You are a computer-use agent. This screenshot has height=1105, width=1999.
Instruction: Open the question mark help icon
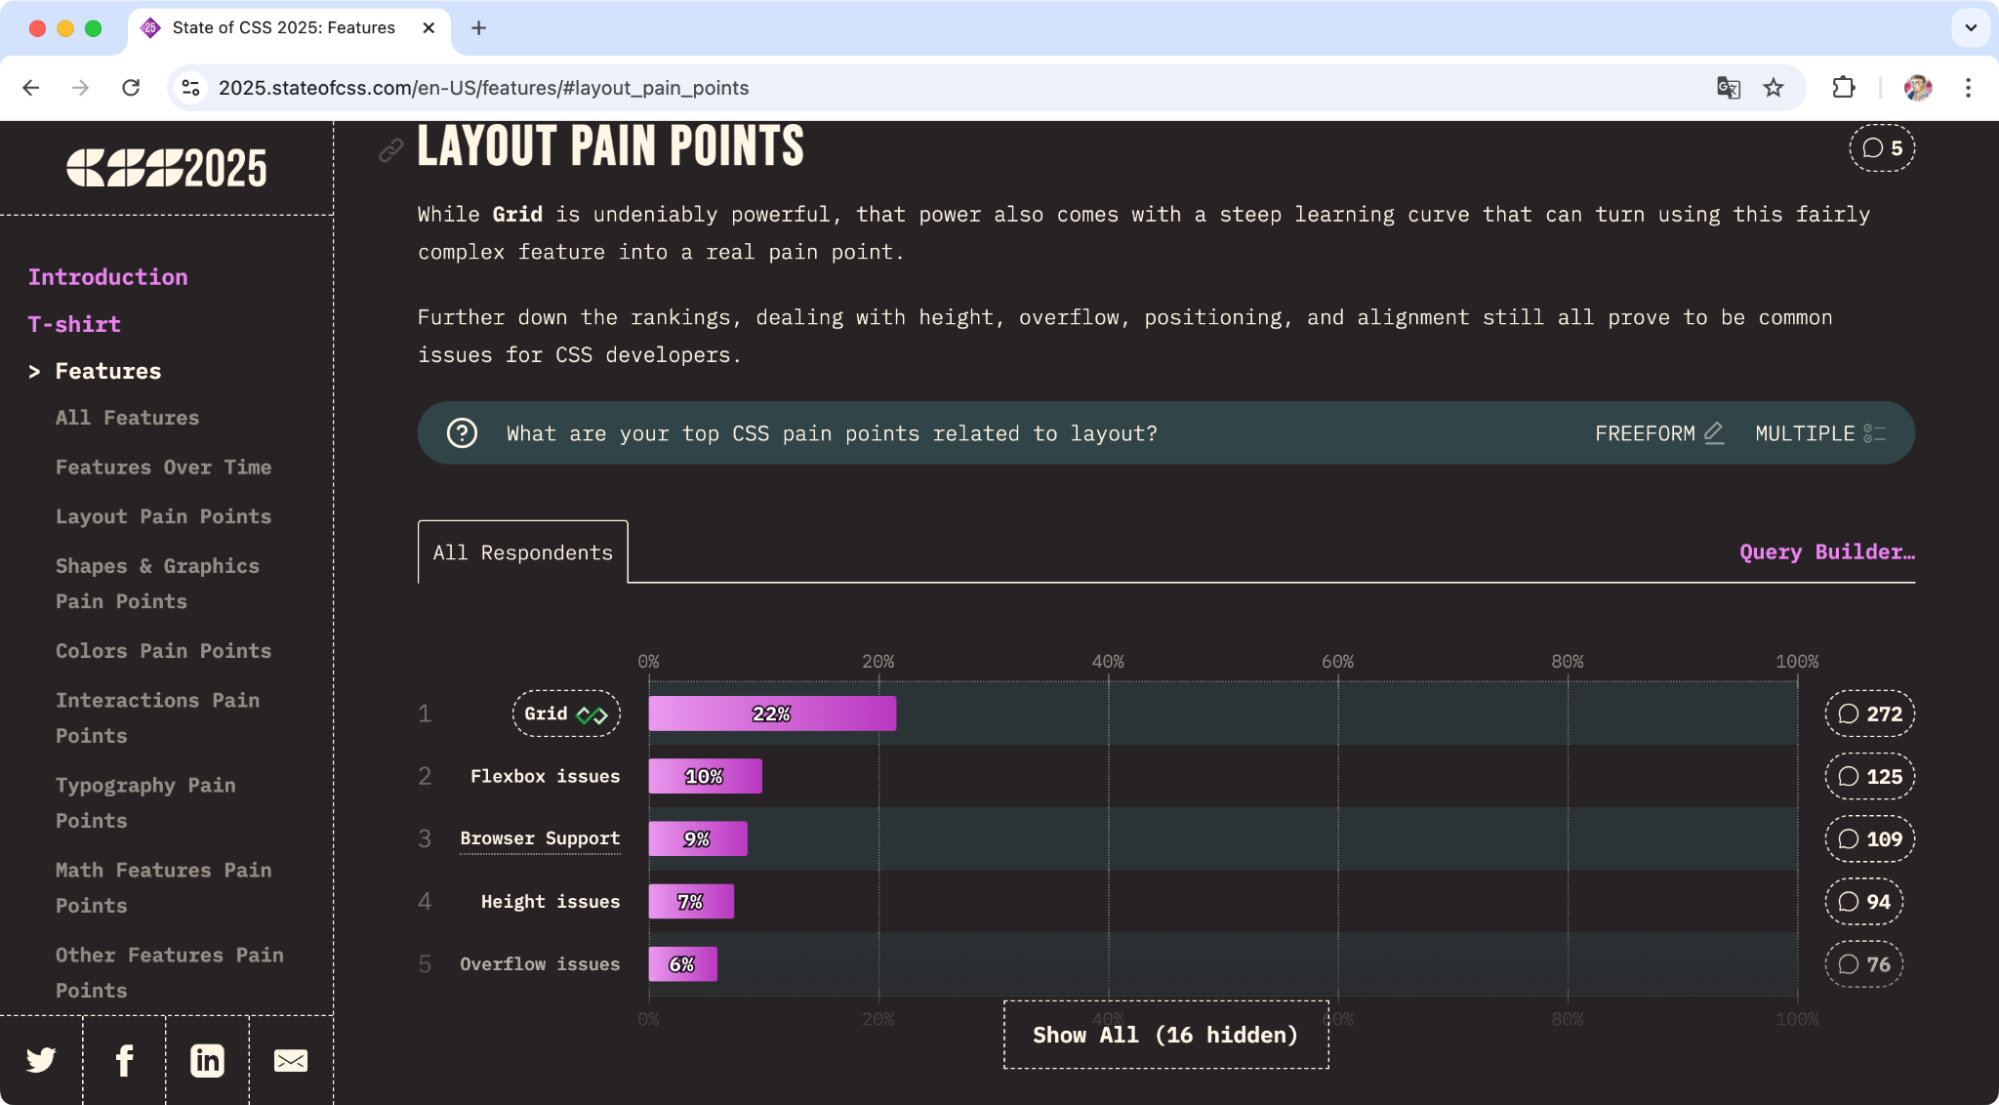(x=462, y=433)
